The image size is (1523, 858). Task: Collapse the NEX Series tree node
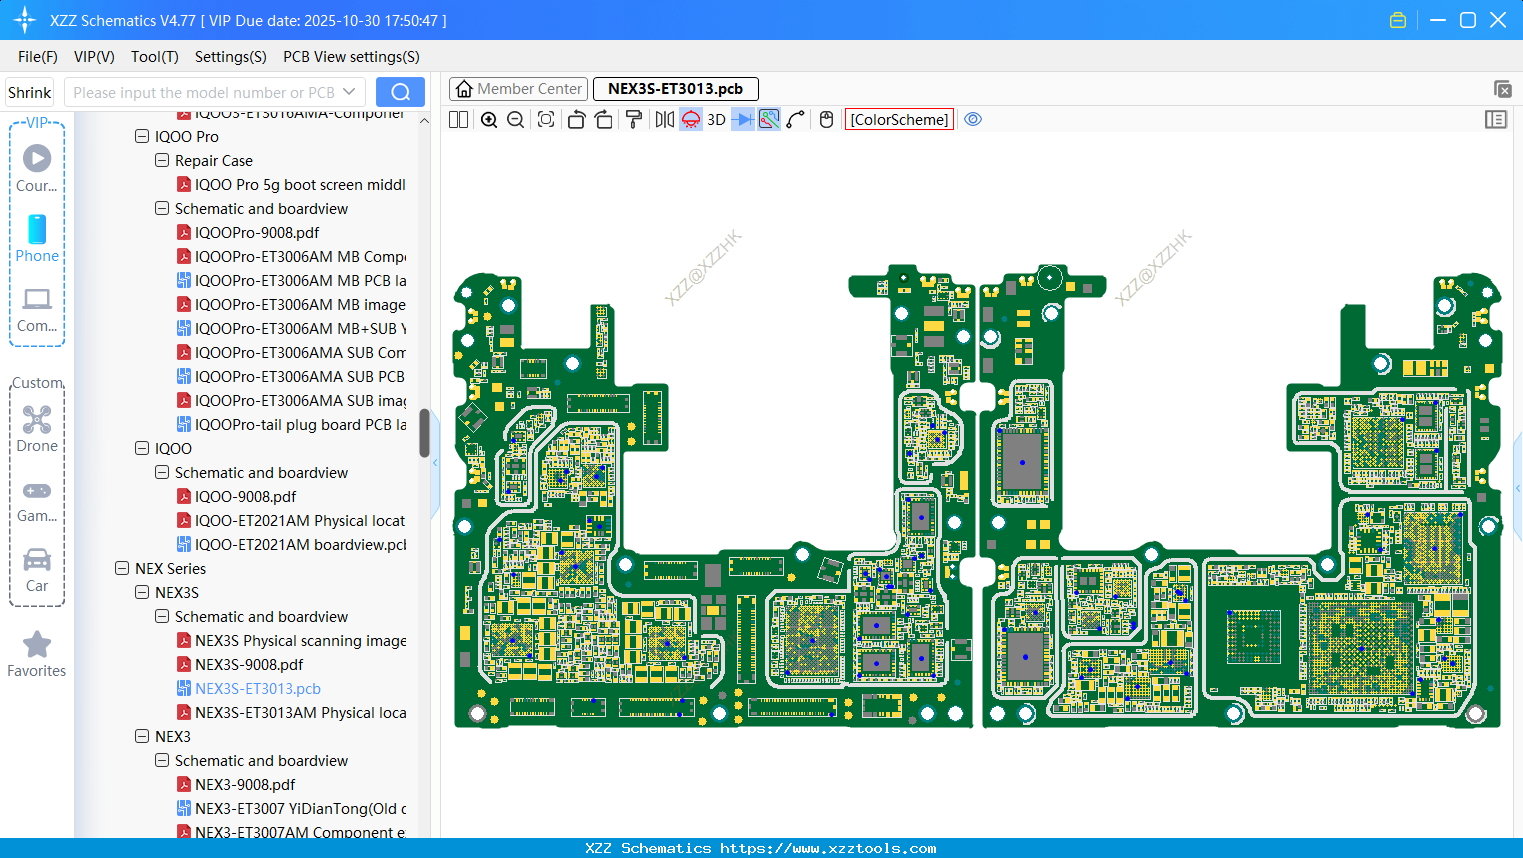click(122, 569)
